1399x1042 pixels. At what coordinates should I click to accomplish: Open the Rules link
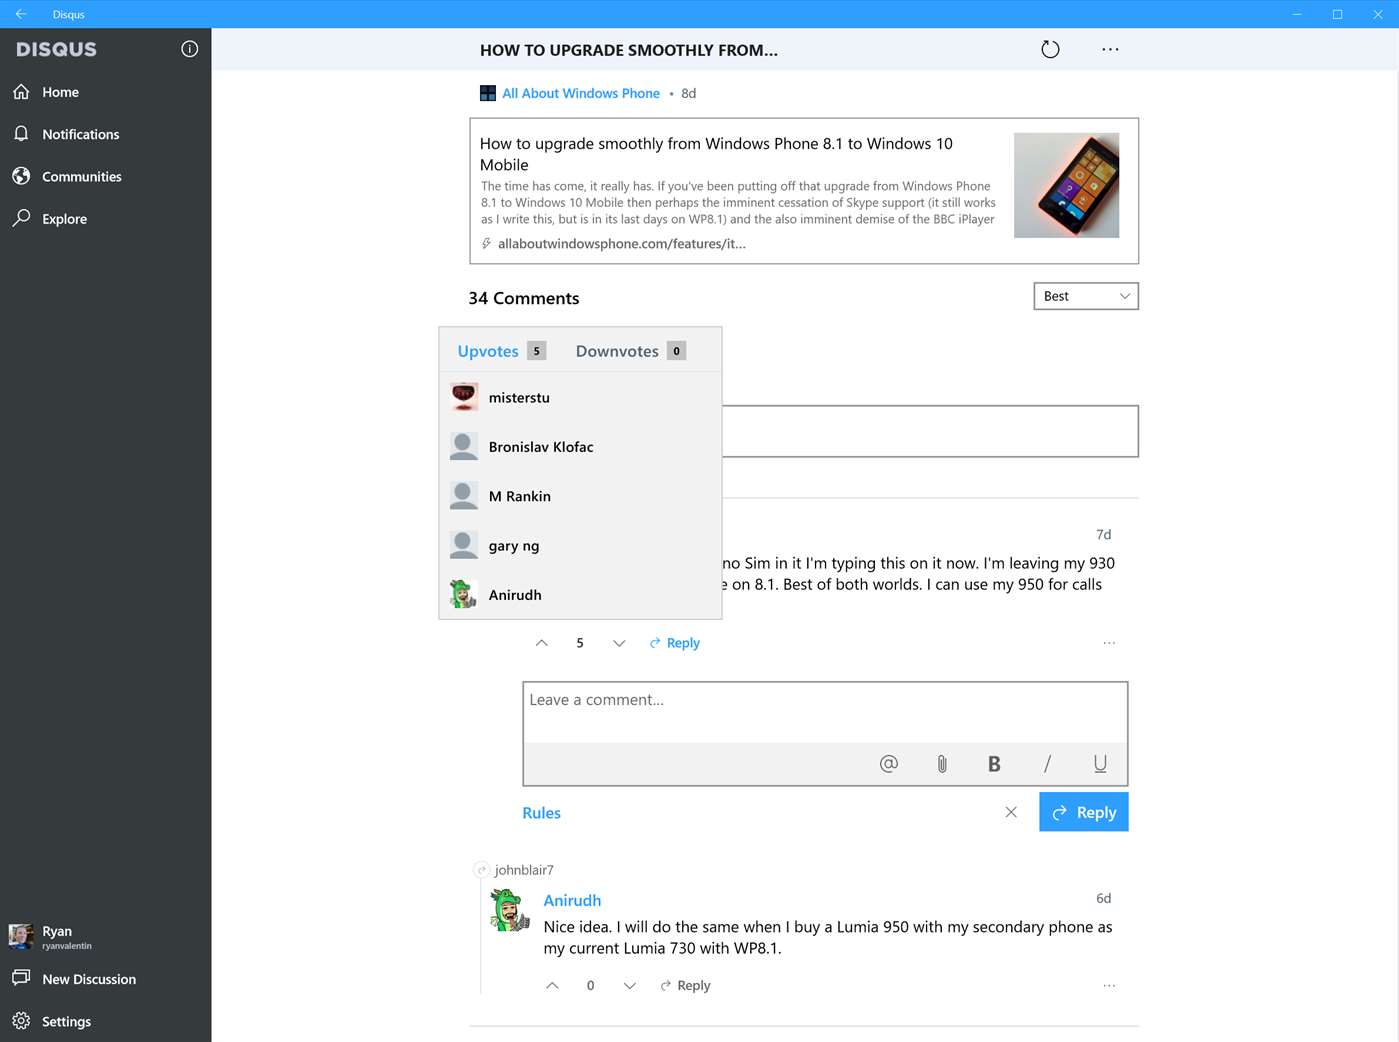541,813
